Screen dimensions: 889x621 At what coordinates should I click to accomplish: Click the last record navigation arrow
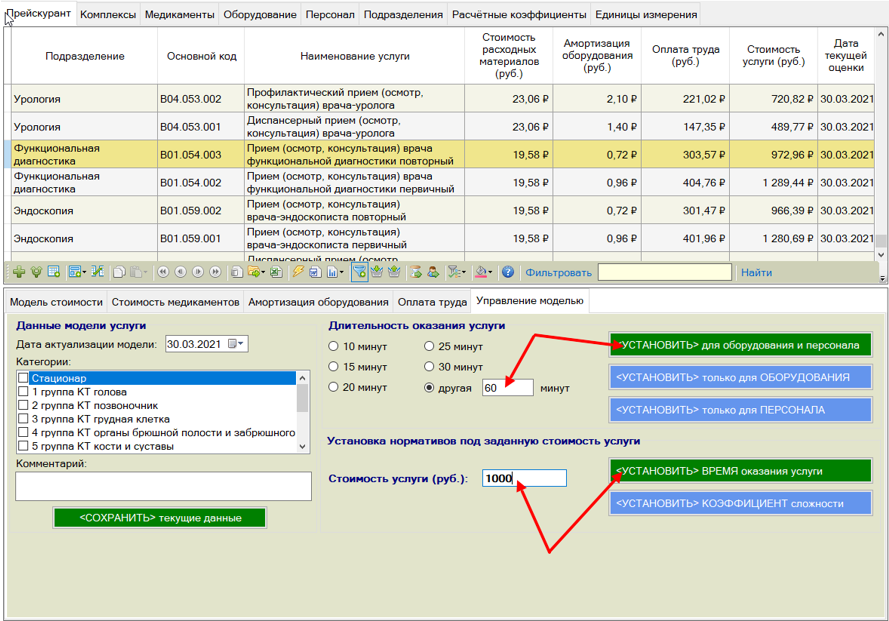click(215, 272)
